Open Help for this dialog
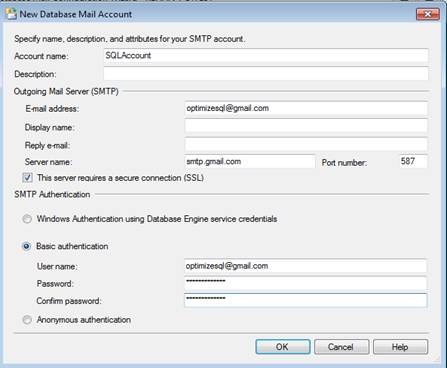This screenshot has width=447, height=368. (400, 347)
